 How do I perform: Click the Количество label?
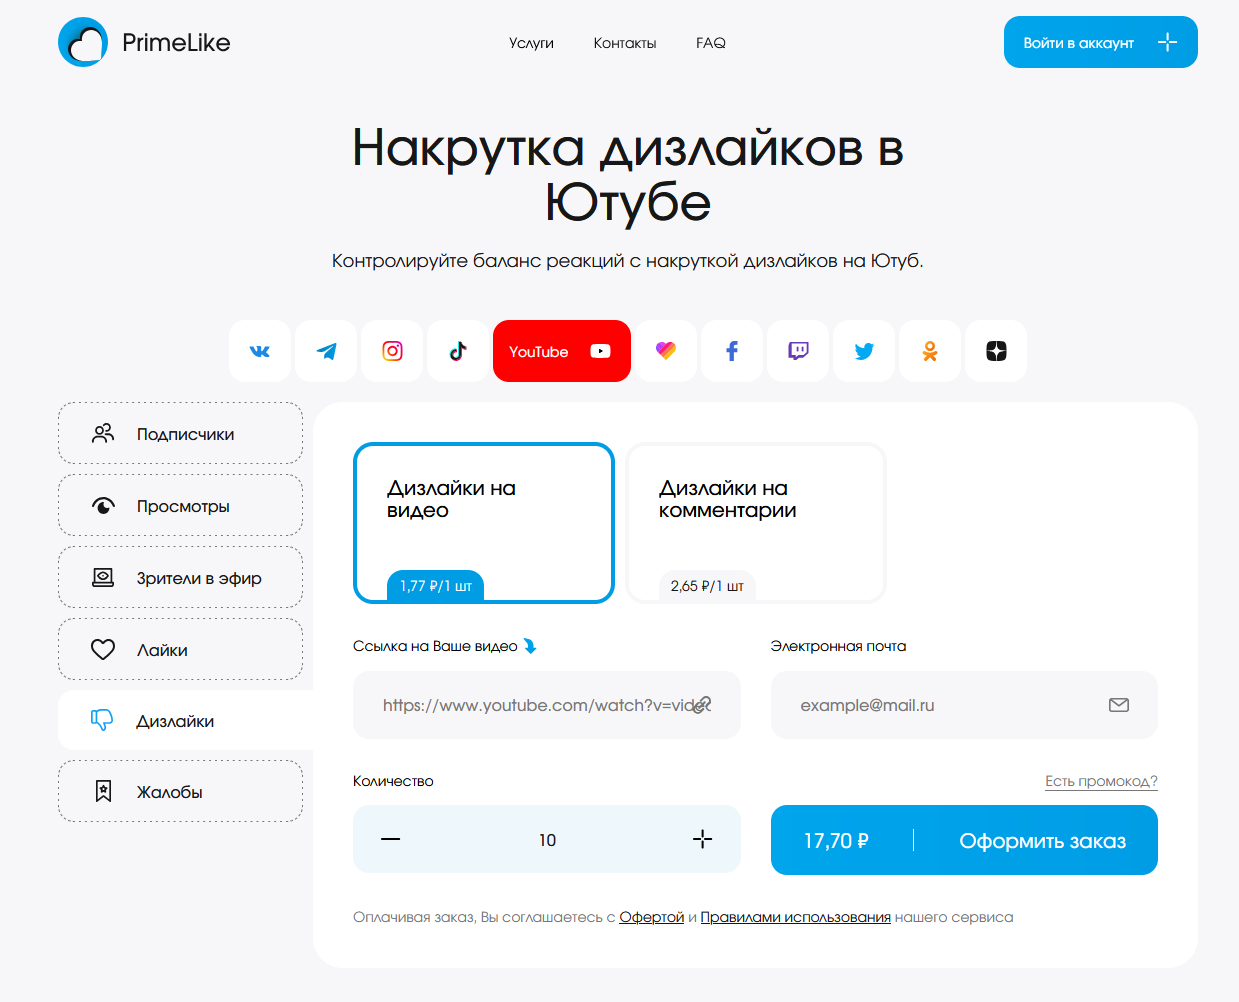click(393, 781)
